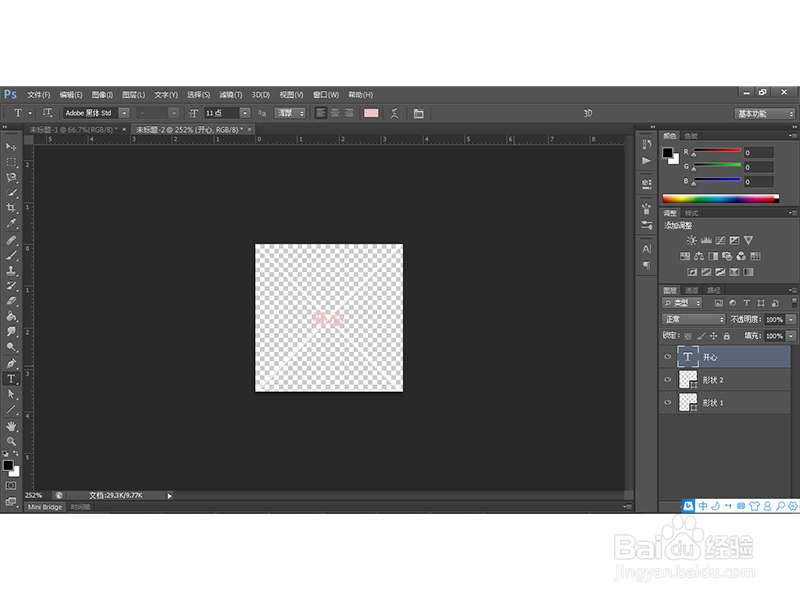Open the History panel icon

(x=646, y=144)
